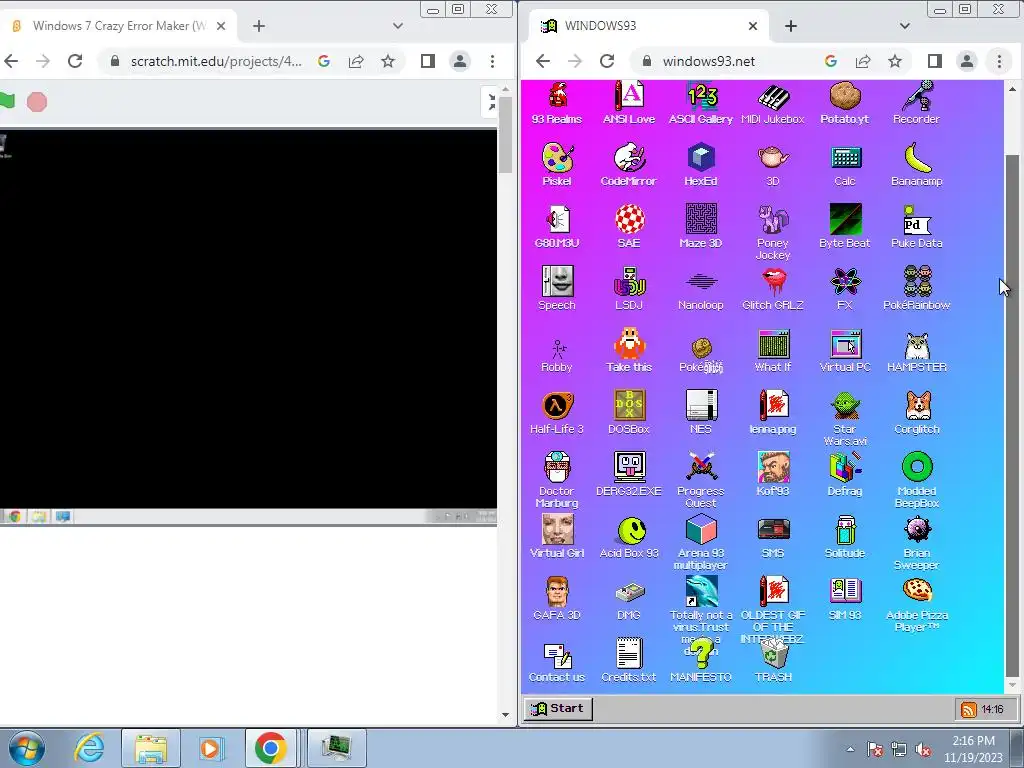Open new tab in Scratch browser window
This screenshot has height=768, width=1024.
[x=259, y=25]
